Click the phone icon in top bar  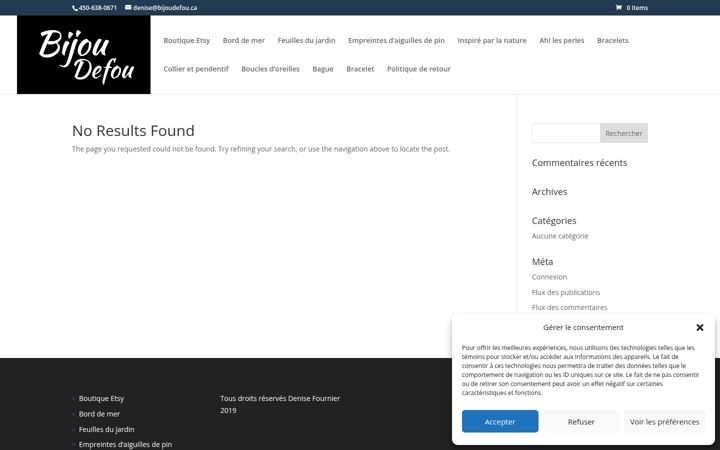[x=75, y=8]
